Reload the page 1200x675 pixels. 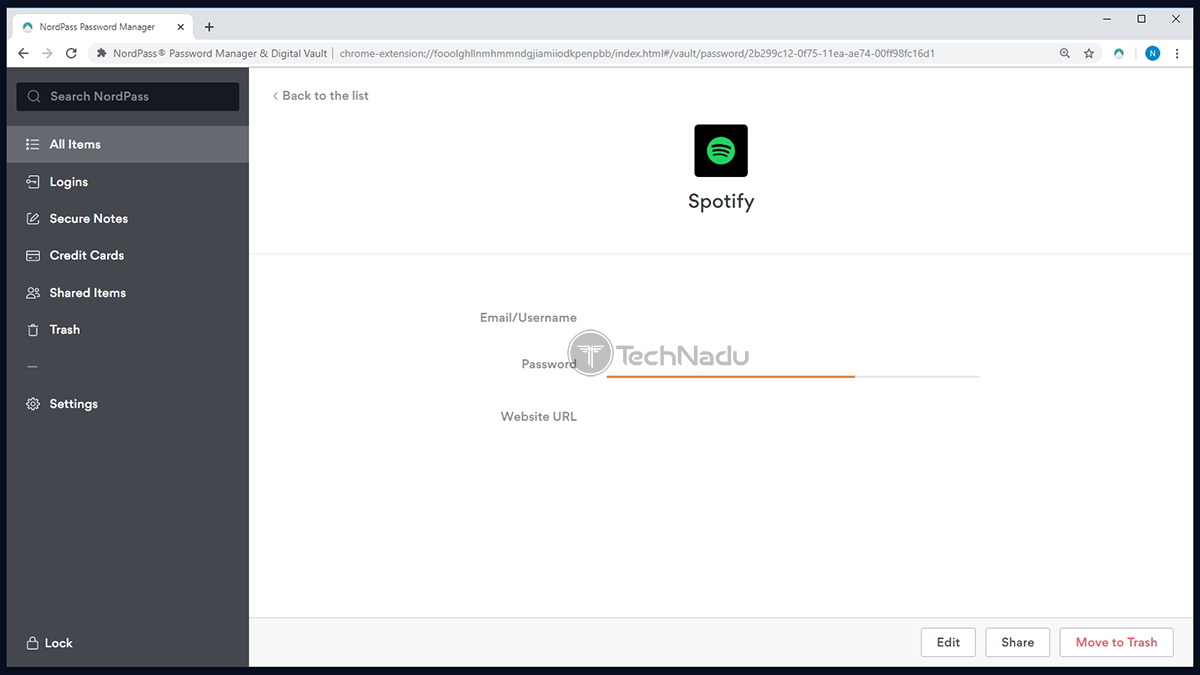[71, 54]
